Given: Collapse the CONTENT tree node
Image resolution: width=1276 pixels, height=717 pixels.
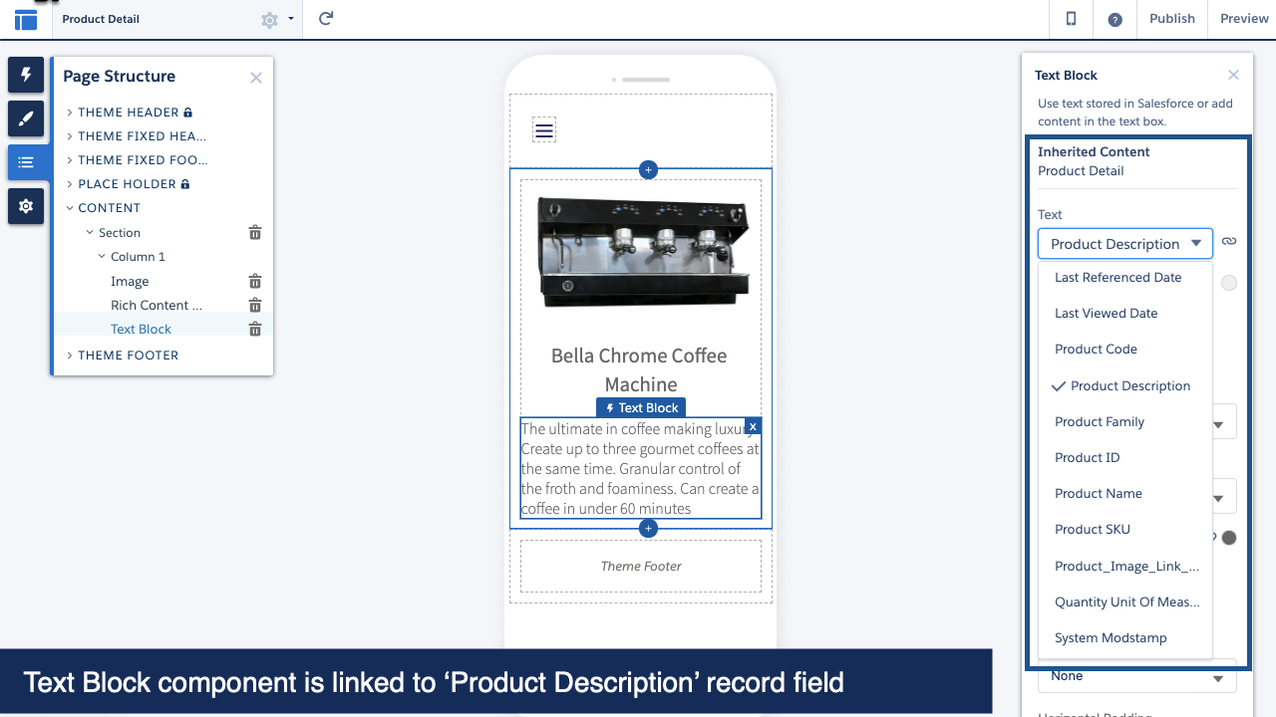Looking at the screenshot, I should pyautogui.click(x=70, y=208).
